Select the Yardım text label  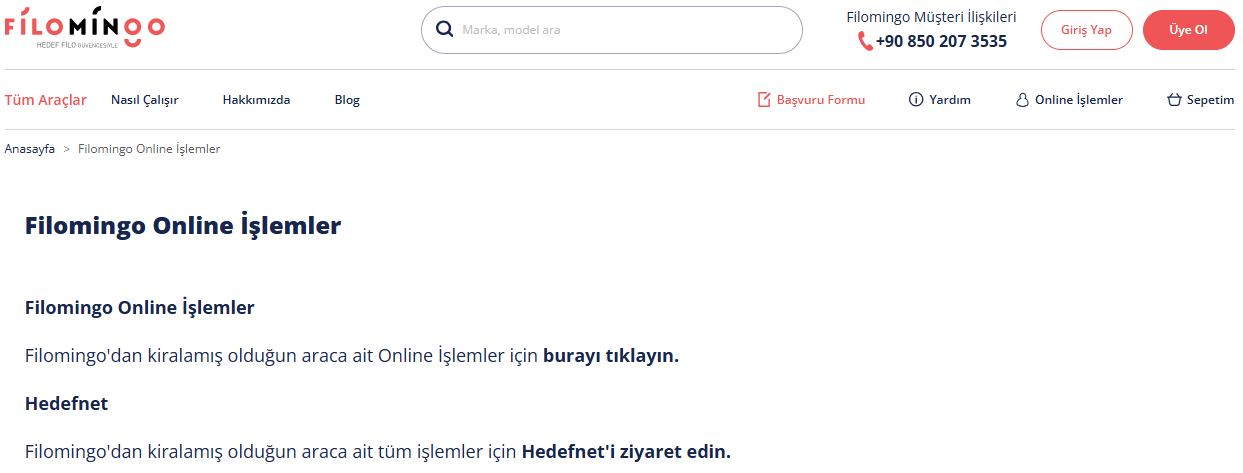950,100
